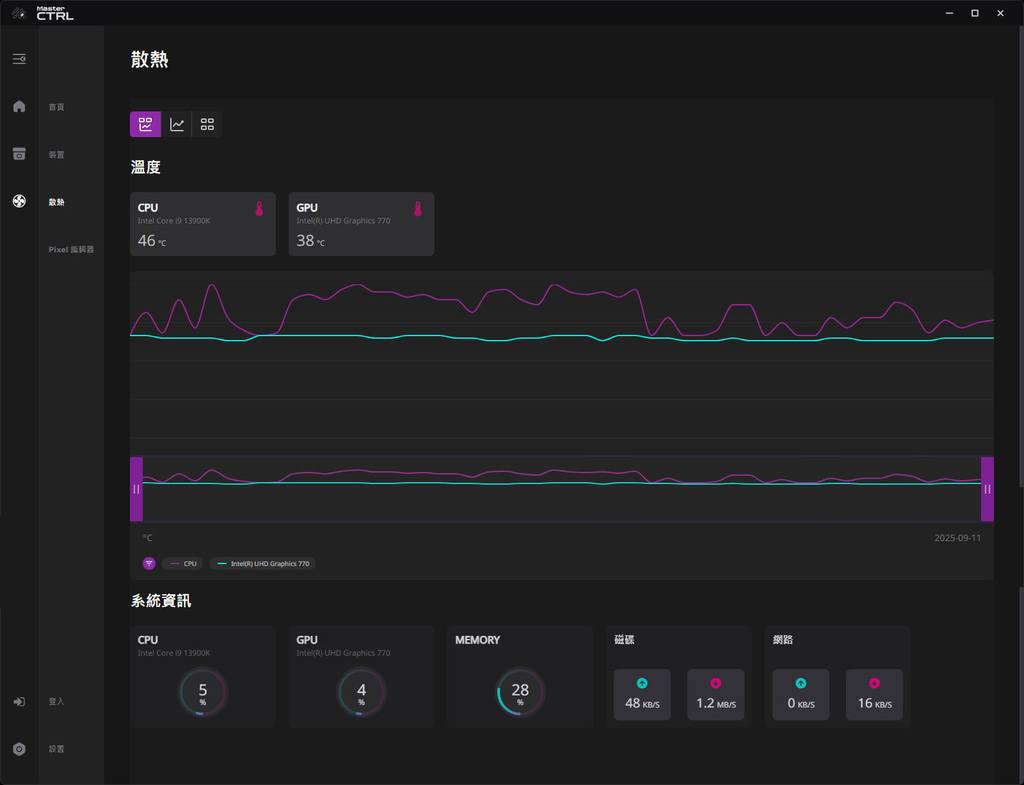Click the 磁碟 card title
Screen dimensions: 1024x785
pos(624,639)
